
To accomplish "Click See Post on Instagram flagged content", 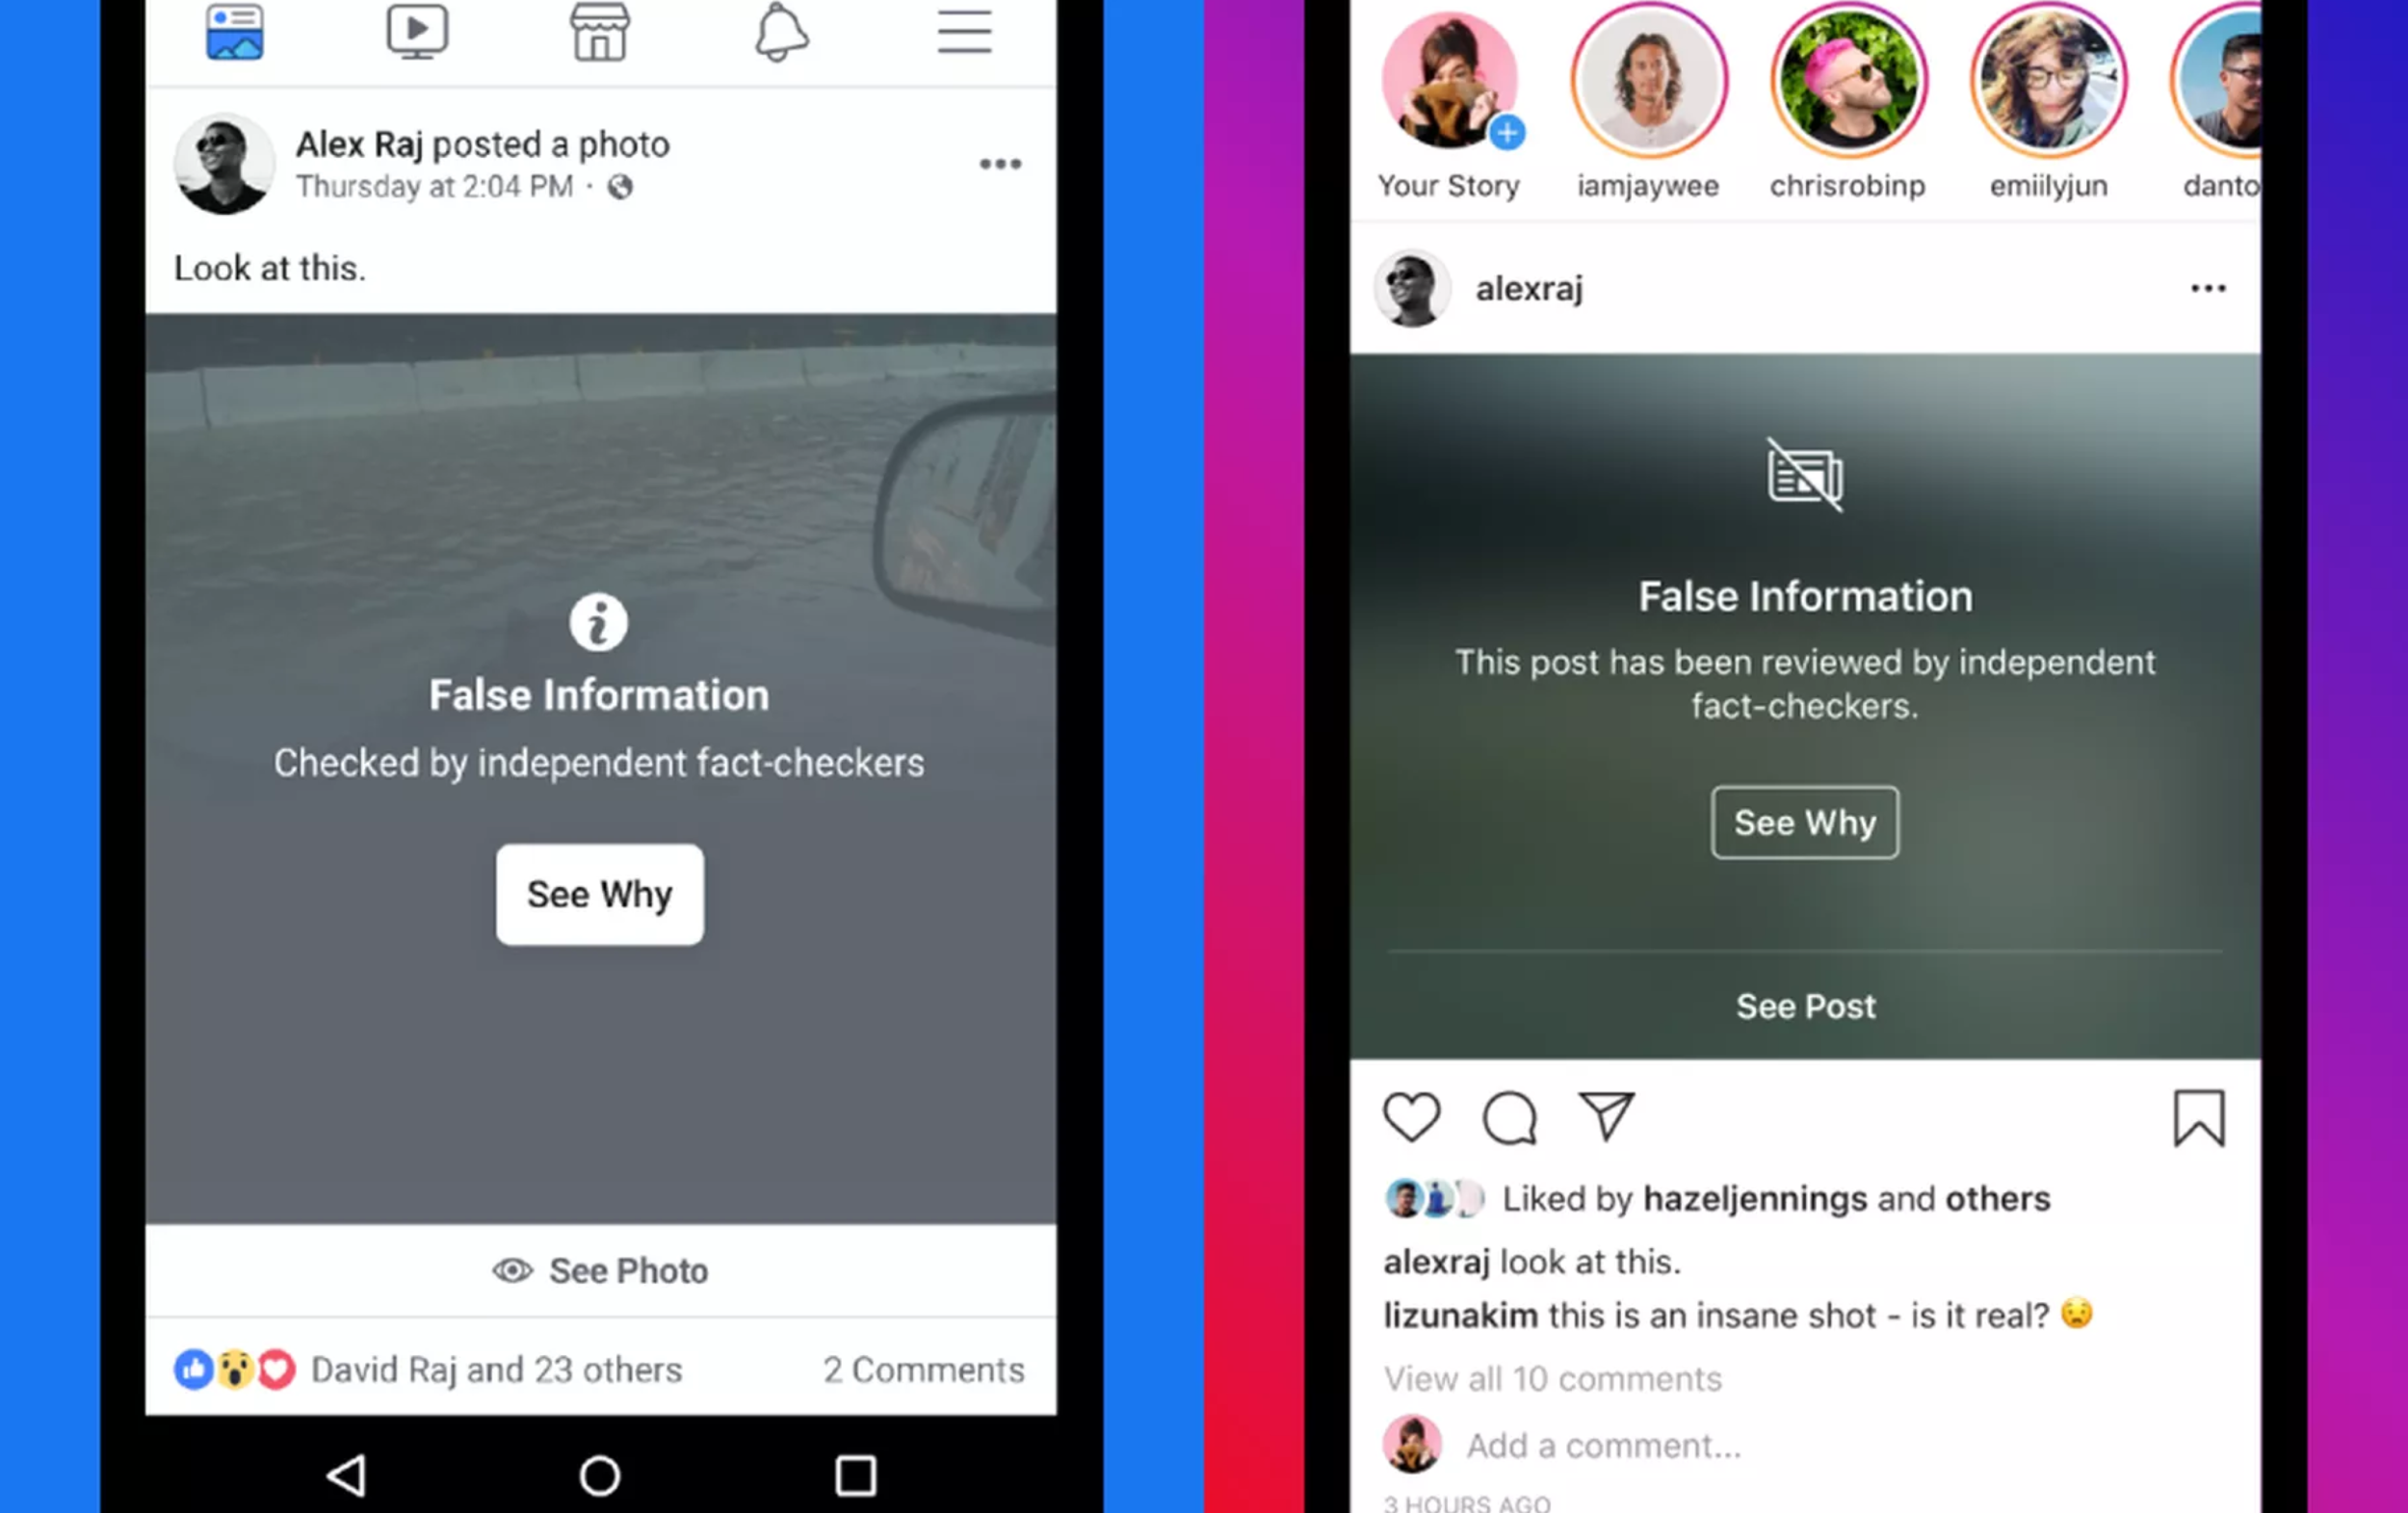I will point(1807,1005).
